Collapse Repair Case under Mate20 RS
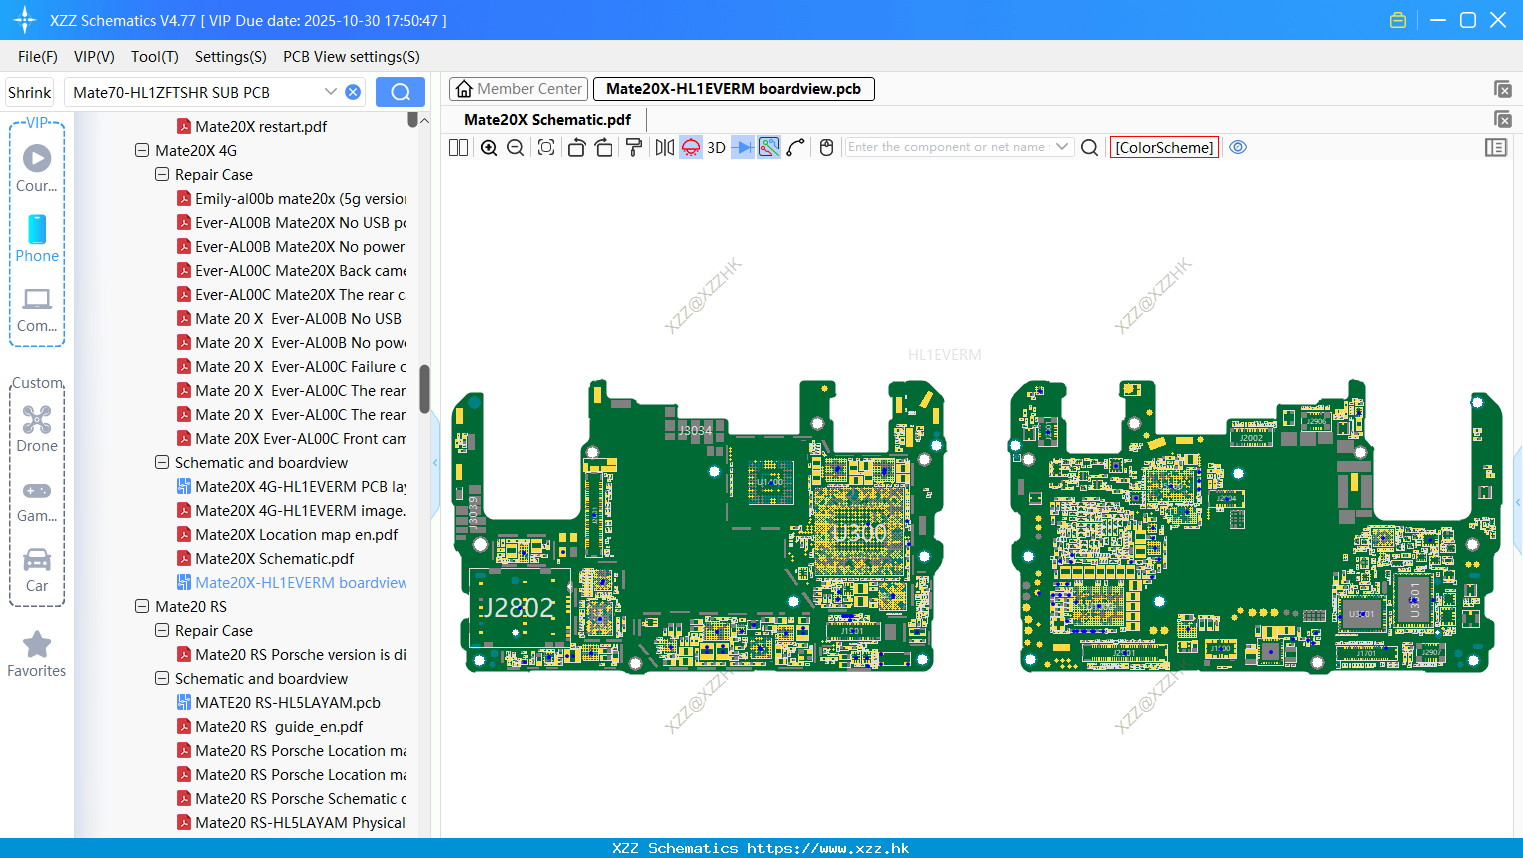The image size is (1523, 858). 161,631
